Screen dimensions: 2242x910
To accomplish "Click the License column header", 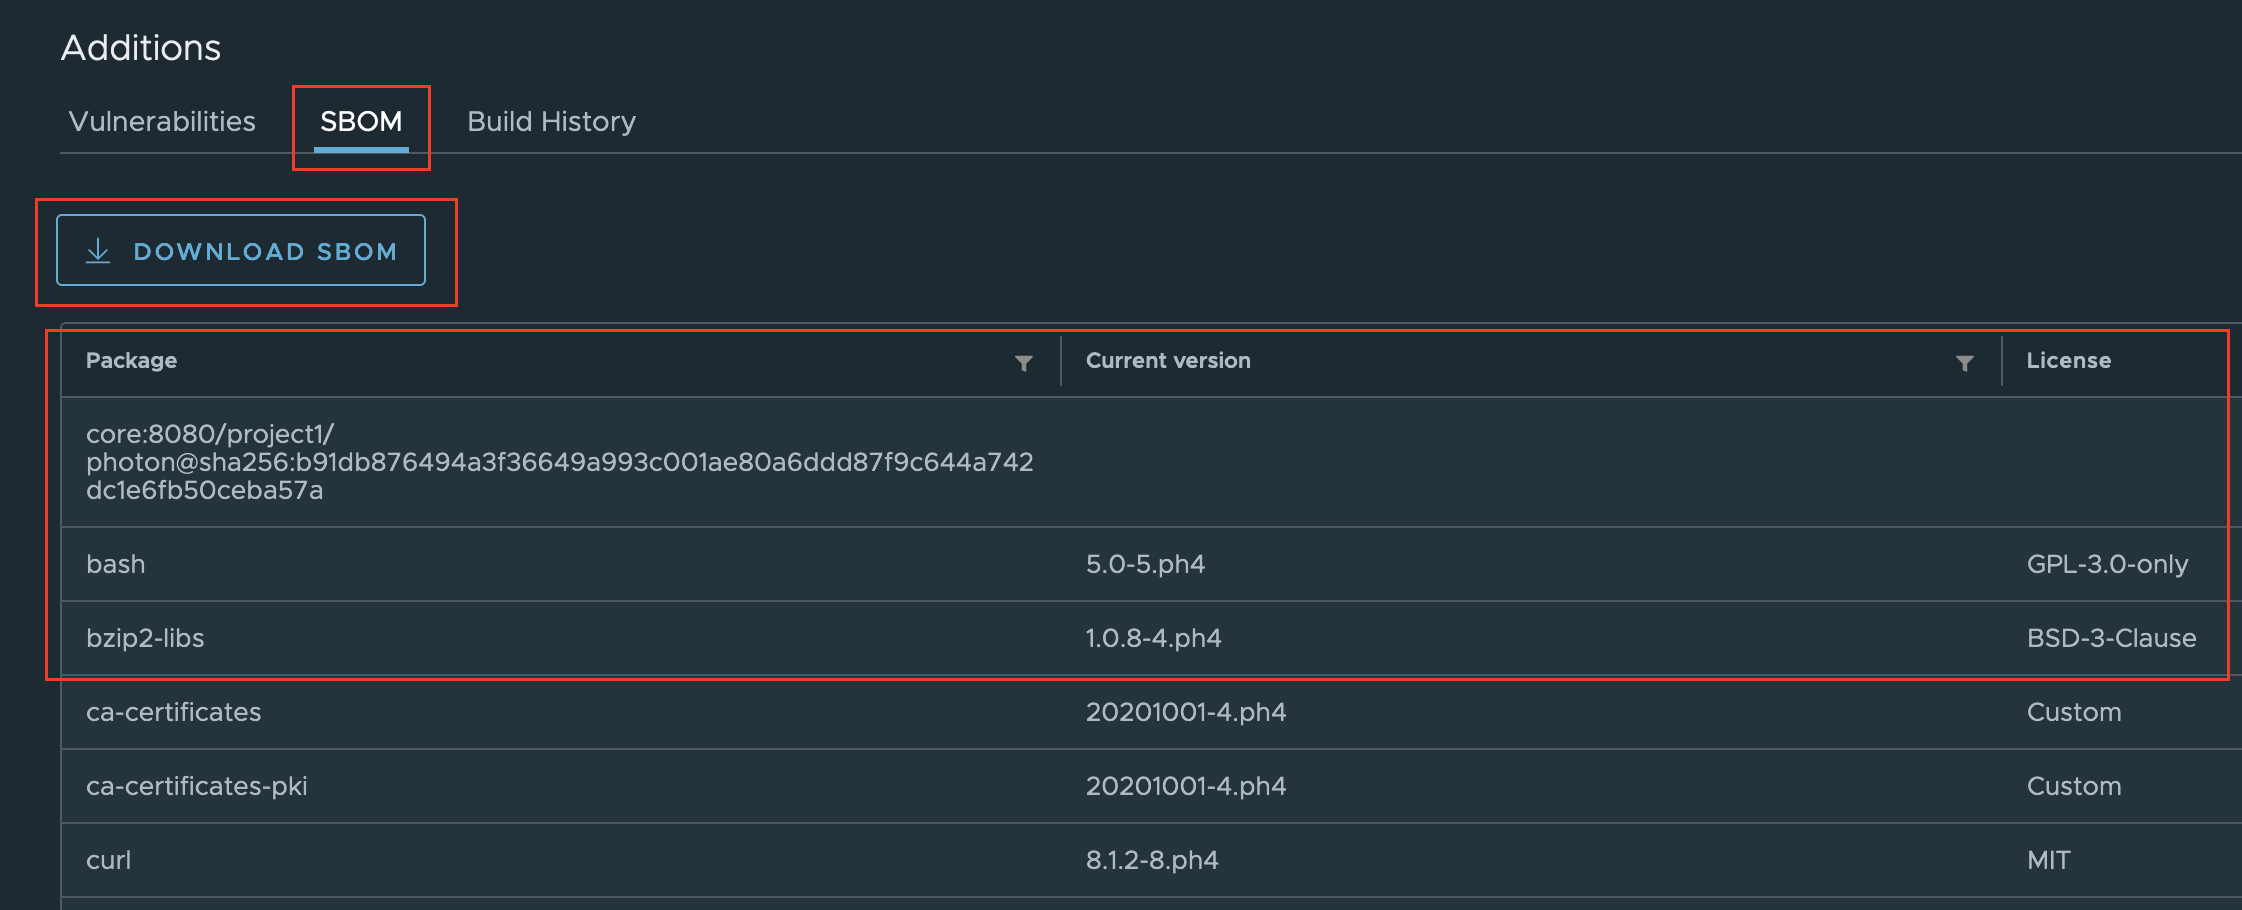I will point(2068,361).
